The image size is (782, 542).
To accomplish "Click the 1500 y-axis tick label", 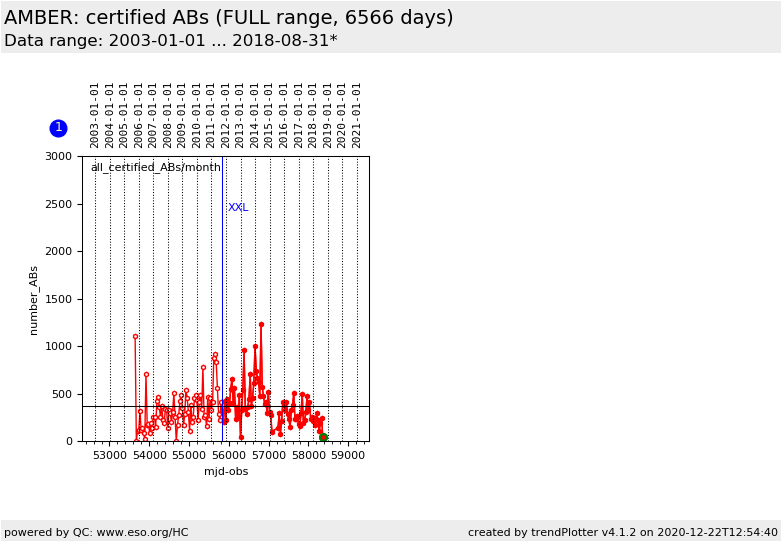I will 58,299.
